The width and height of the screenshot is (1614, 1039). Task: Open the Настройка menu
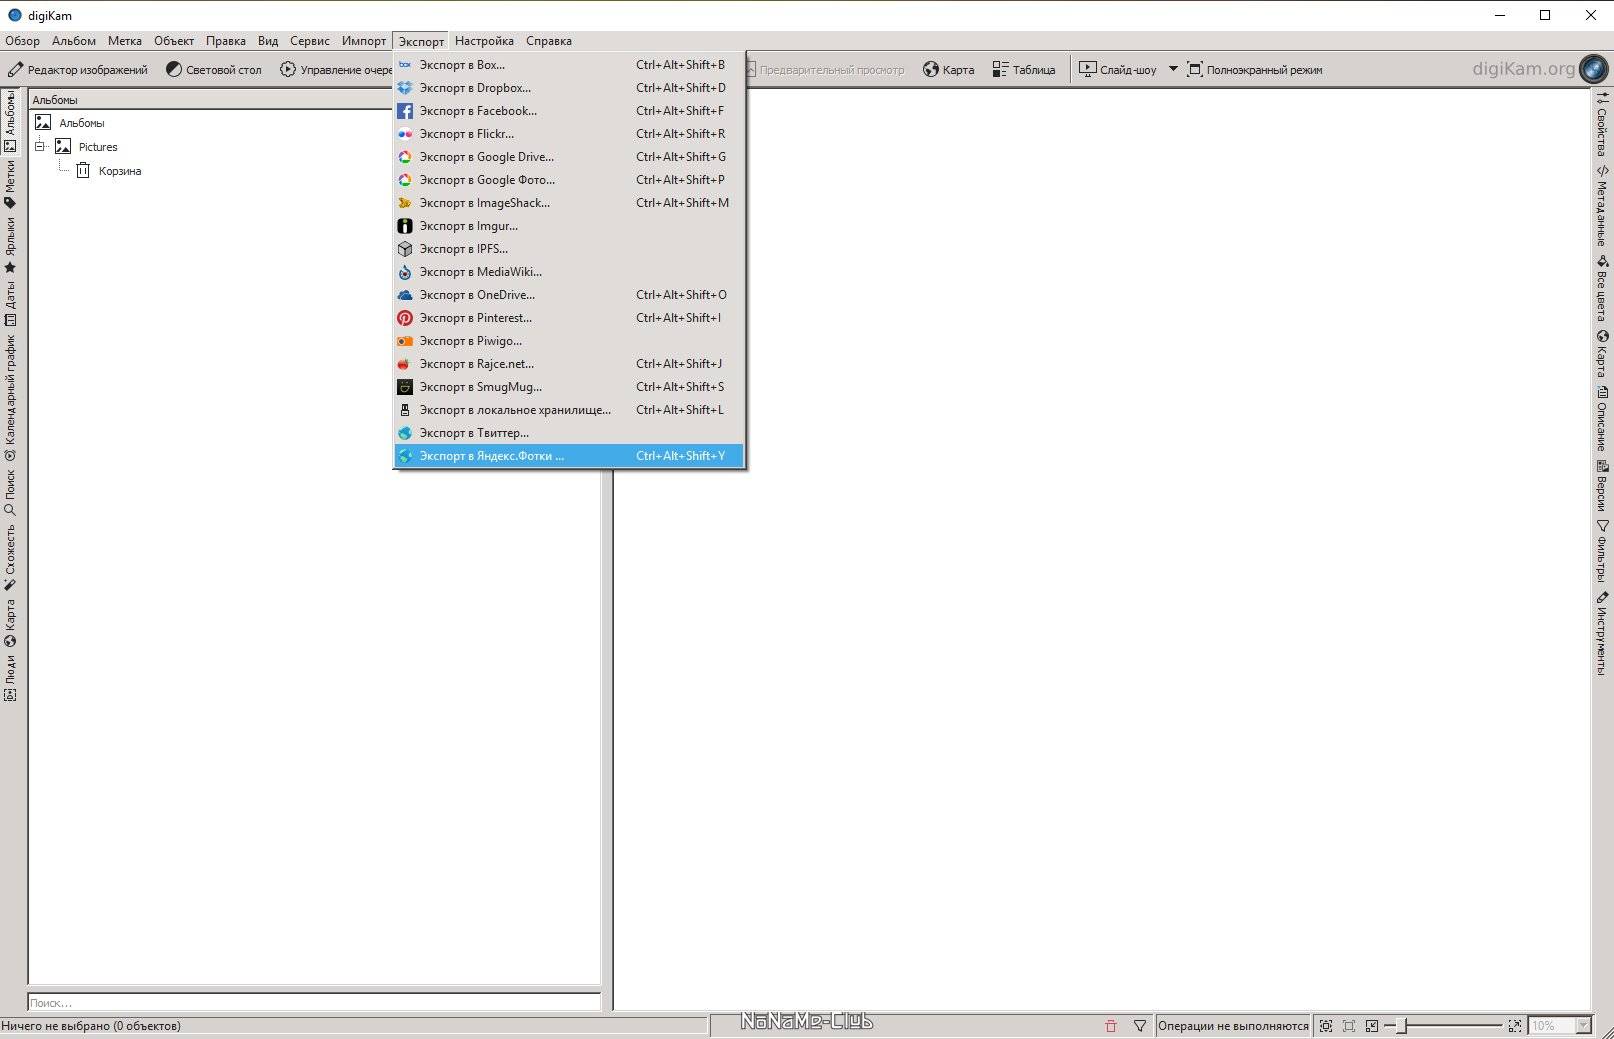click(x=484, y=41)
